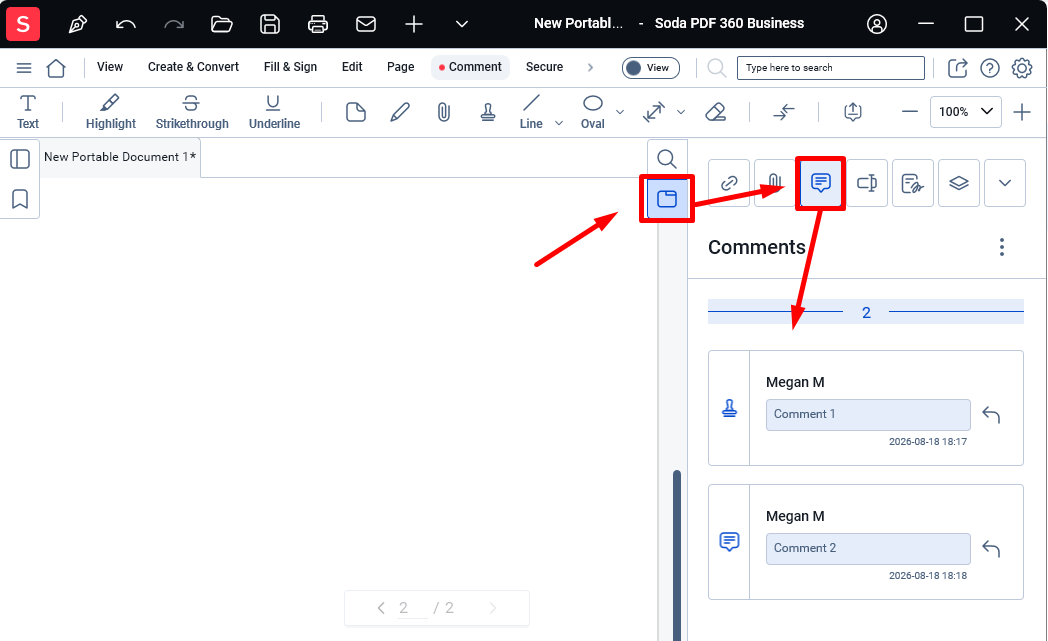Image resolution: width=1048 pixels, height=641 pixels.
Task: Toggle the right side panel button
Action: pyautogui.click(x=667, y=199)
